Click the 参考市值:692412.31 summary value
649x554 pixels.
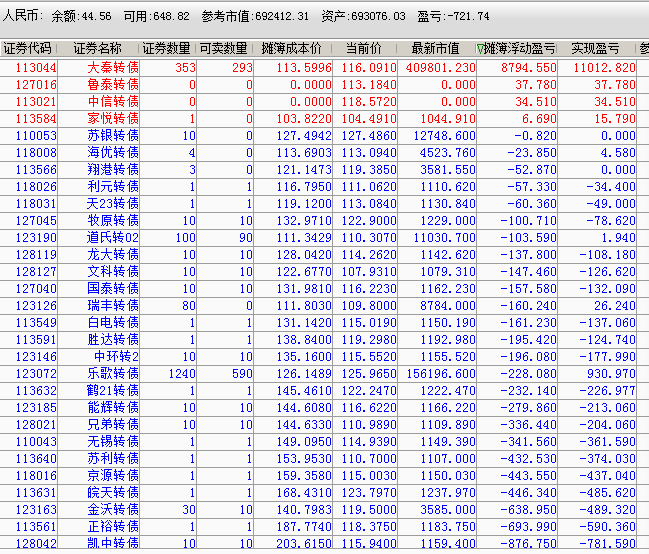pos(255,16)
